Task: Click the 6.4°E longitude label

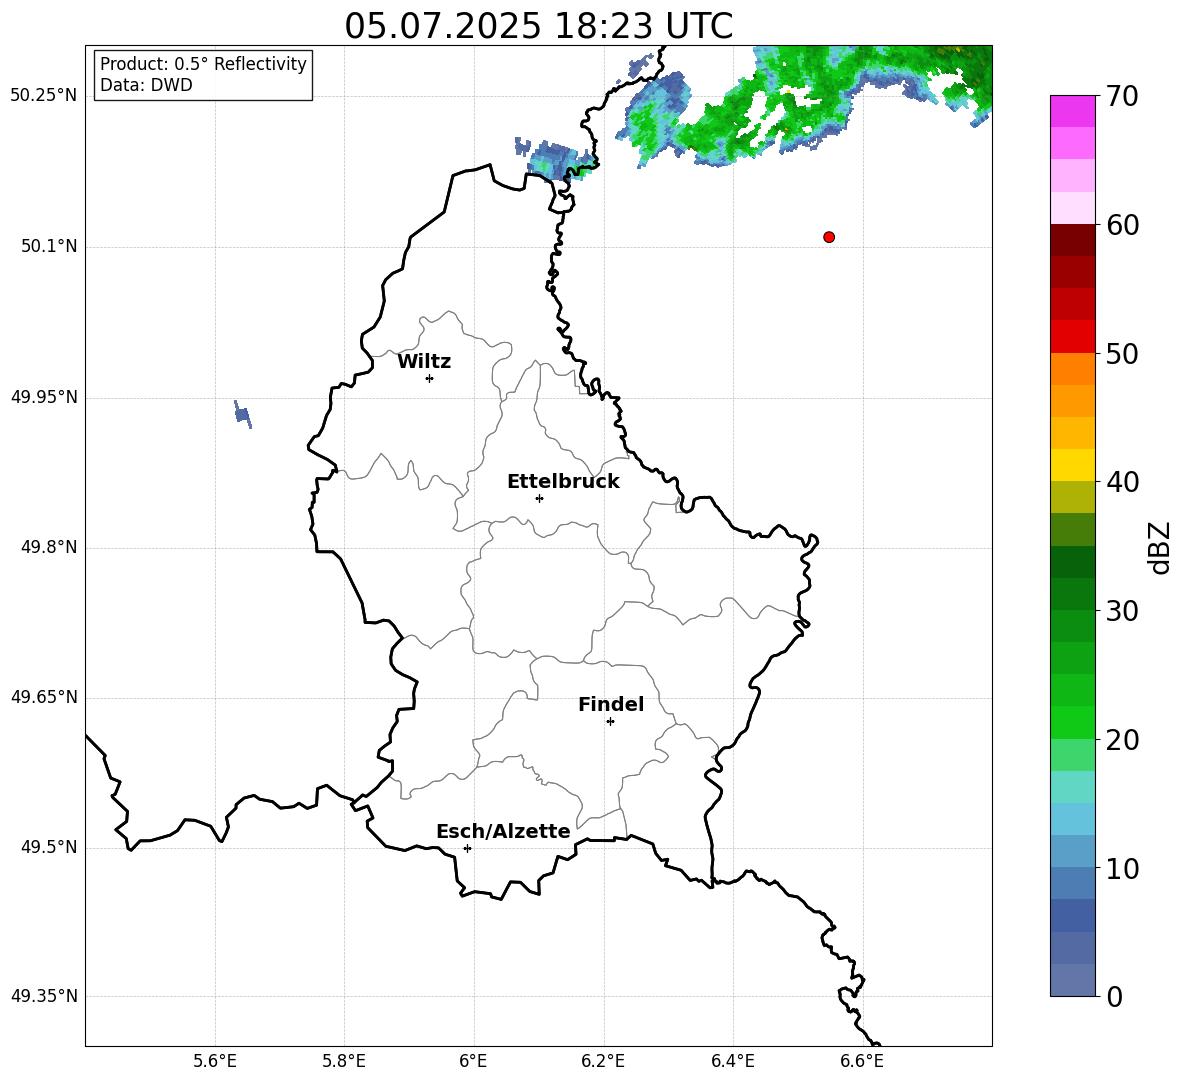Action: coord(732,1061)
